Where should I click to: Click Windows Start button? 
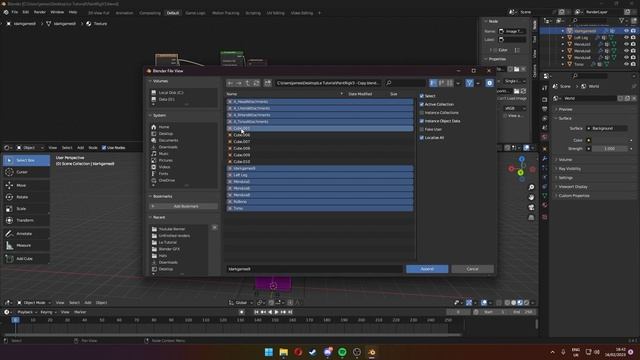[x=269, y=352]
